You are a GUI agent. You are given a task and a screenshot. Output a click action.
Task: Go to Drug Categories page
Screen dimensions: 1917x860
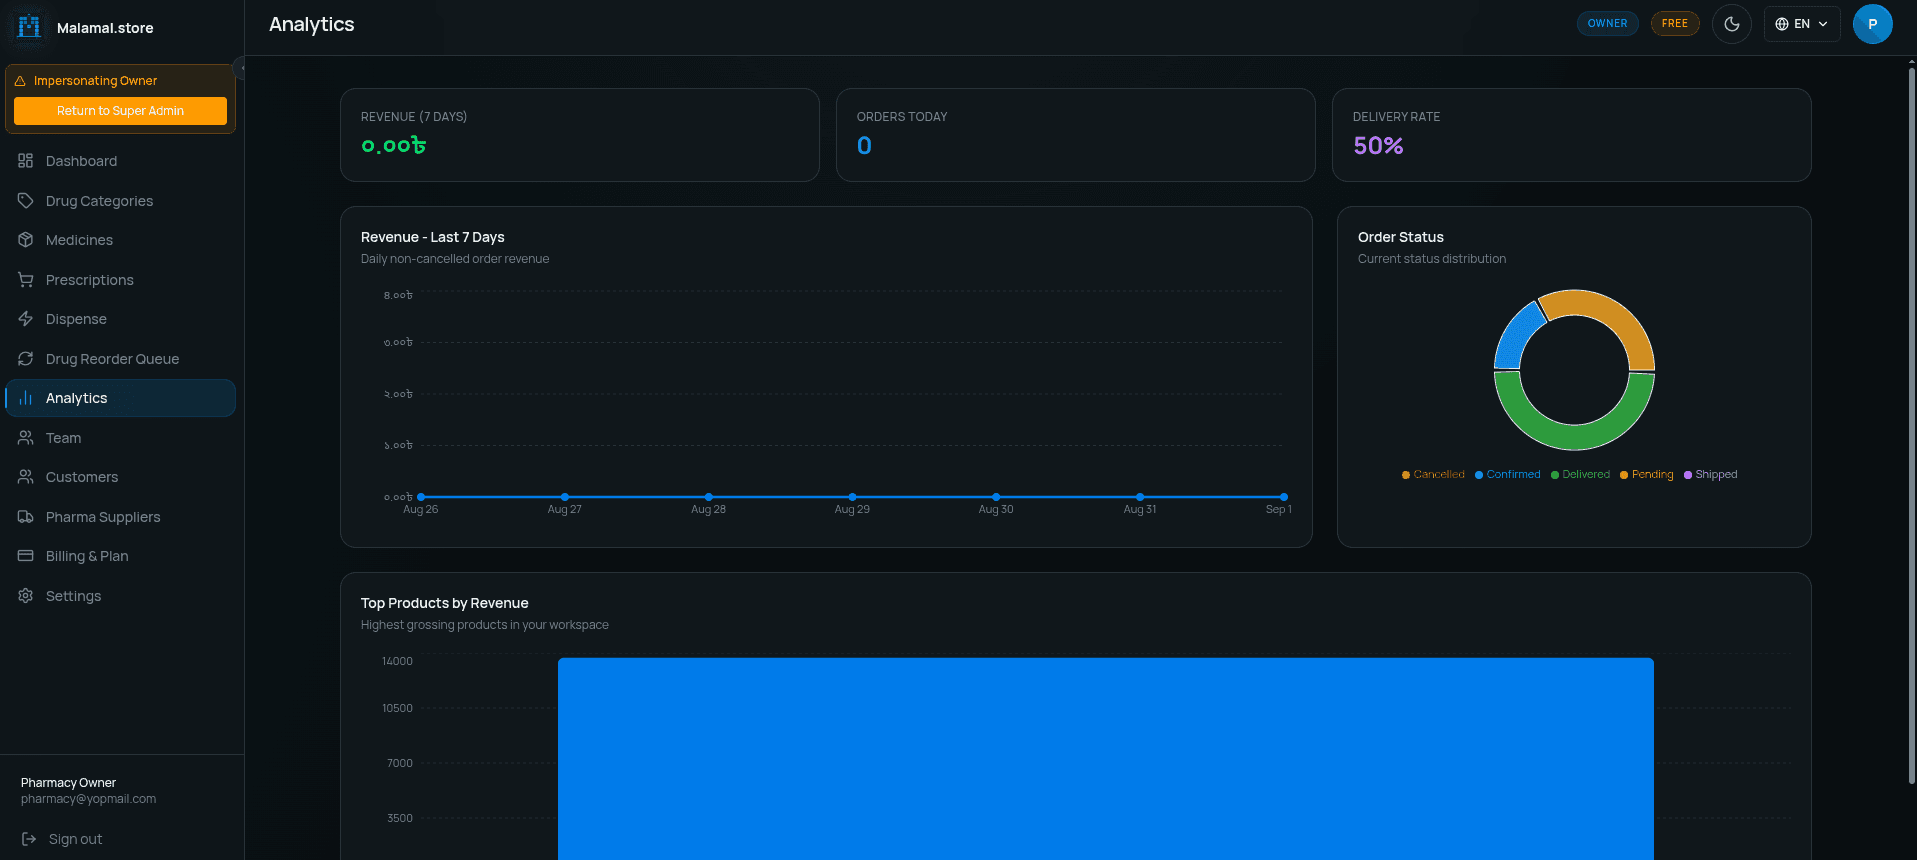120,201
